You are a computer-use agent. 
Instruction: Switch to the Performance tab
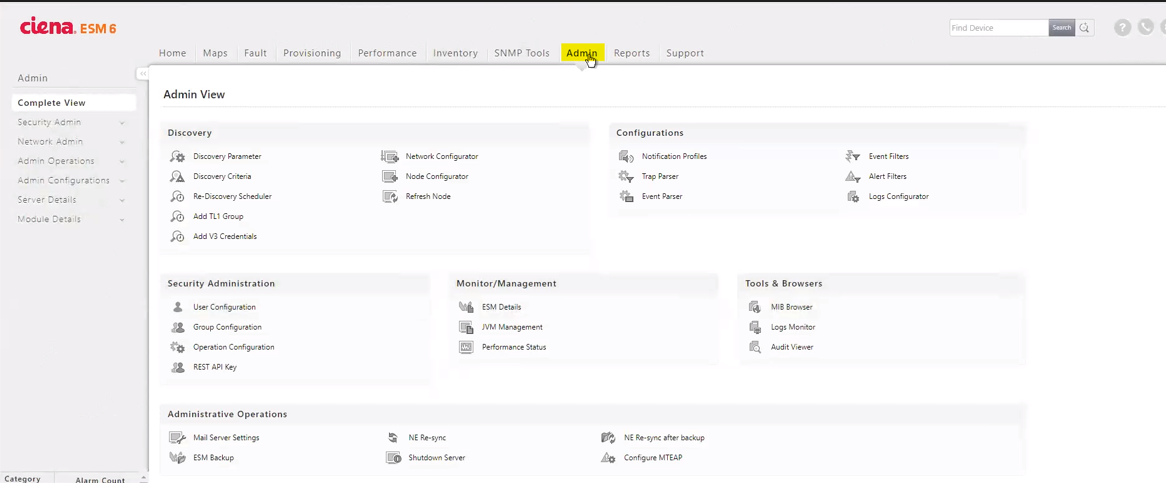(x=387, y=54)
